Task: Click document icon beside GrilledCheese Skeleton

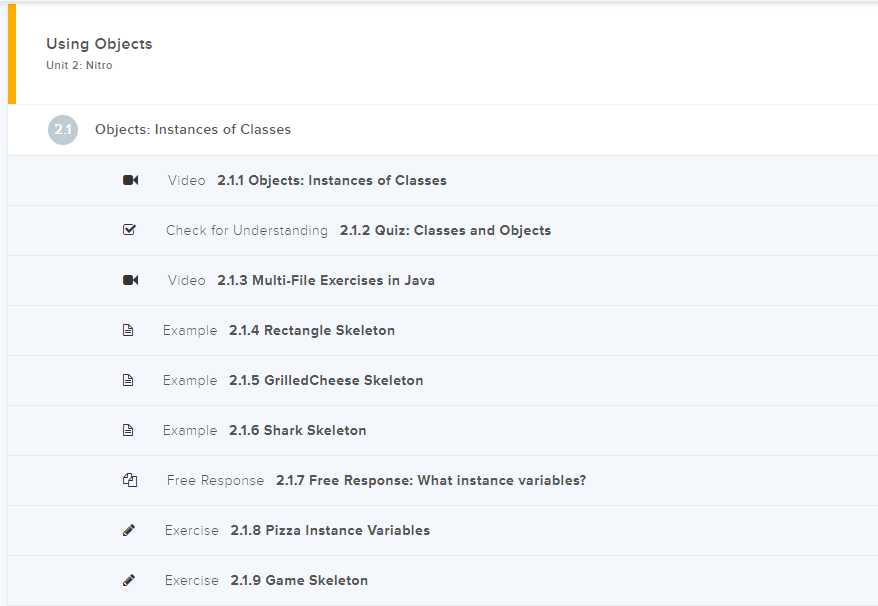Action: coord(128,380)
